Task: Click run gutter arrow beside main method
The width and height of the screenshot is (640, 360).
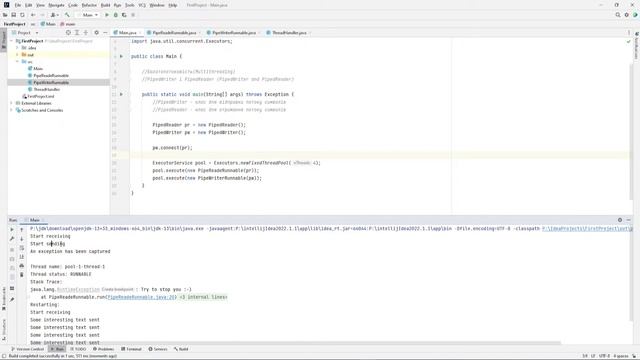Action: tap(121, 94)
